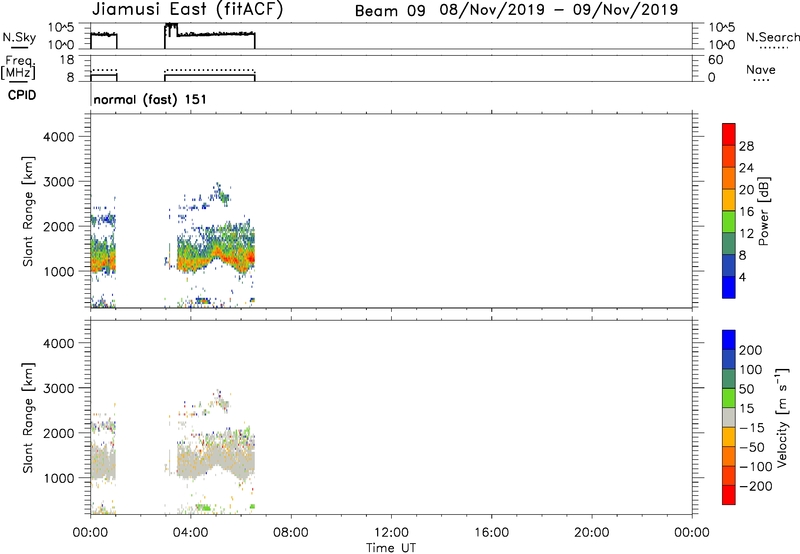800x554 pixels.
Task: Click the '18' frequency axis tick
Action: 67,60
